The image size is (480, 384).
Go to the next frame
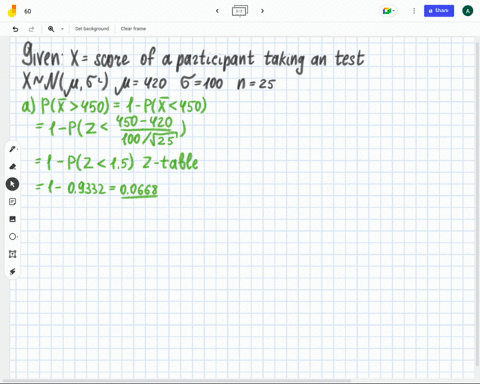tap(262, 11)
